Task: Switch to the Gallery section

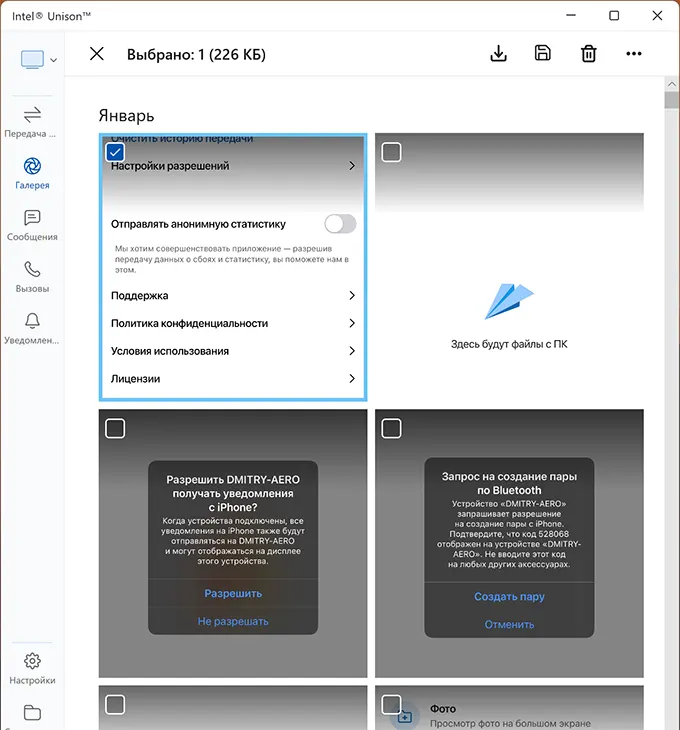Action: 32,173
